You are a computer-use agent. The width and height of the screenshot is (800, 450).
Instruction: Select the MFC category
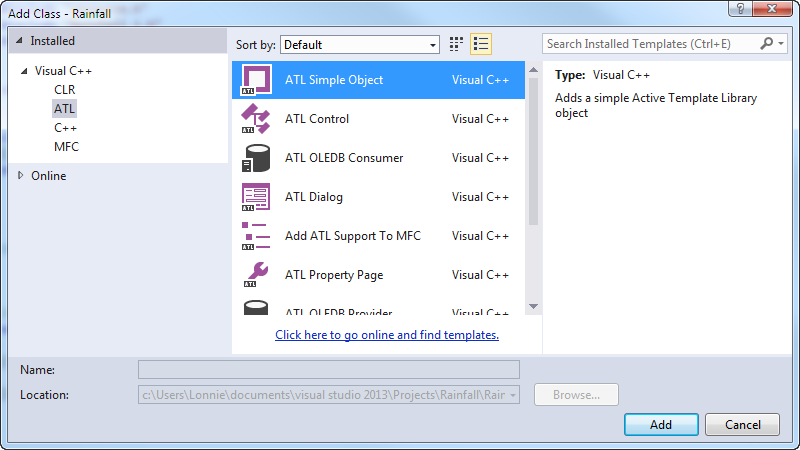pyautogui.click(x=66, y=147)
